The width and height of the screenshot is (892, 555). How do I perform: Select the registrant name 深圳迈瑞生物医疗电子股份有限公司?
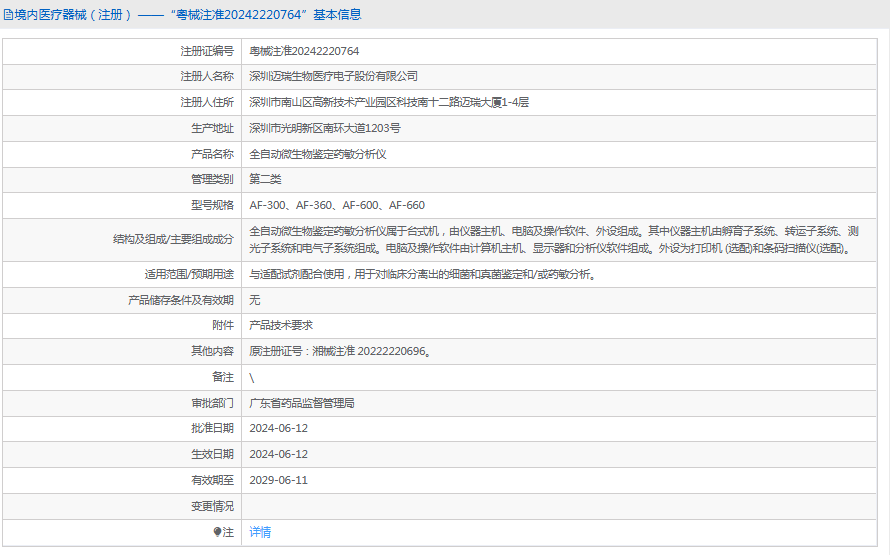(x=333, y=76)
